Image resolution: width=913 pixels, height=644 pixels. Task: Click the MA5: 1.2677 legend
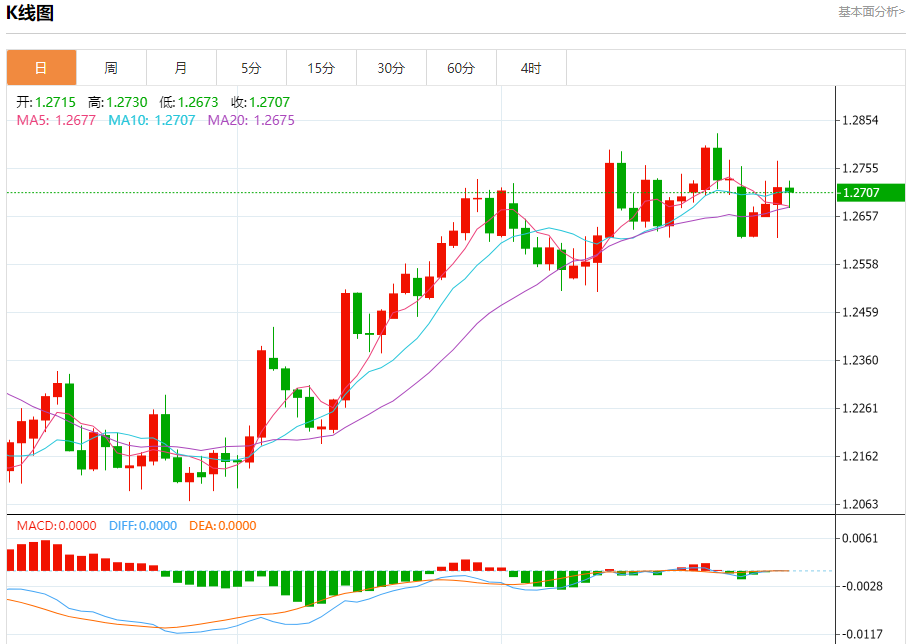coord(56,120)
